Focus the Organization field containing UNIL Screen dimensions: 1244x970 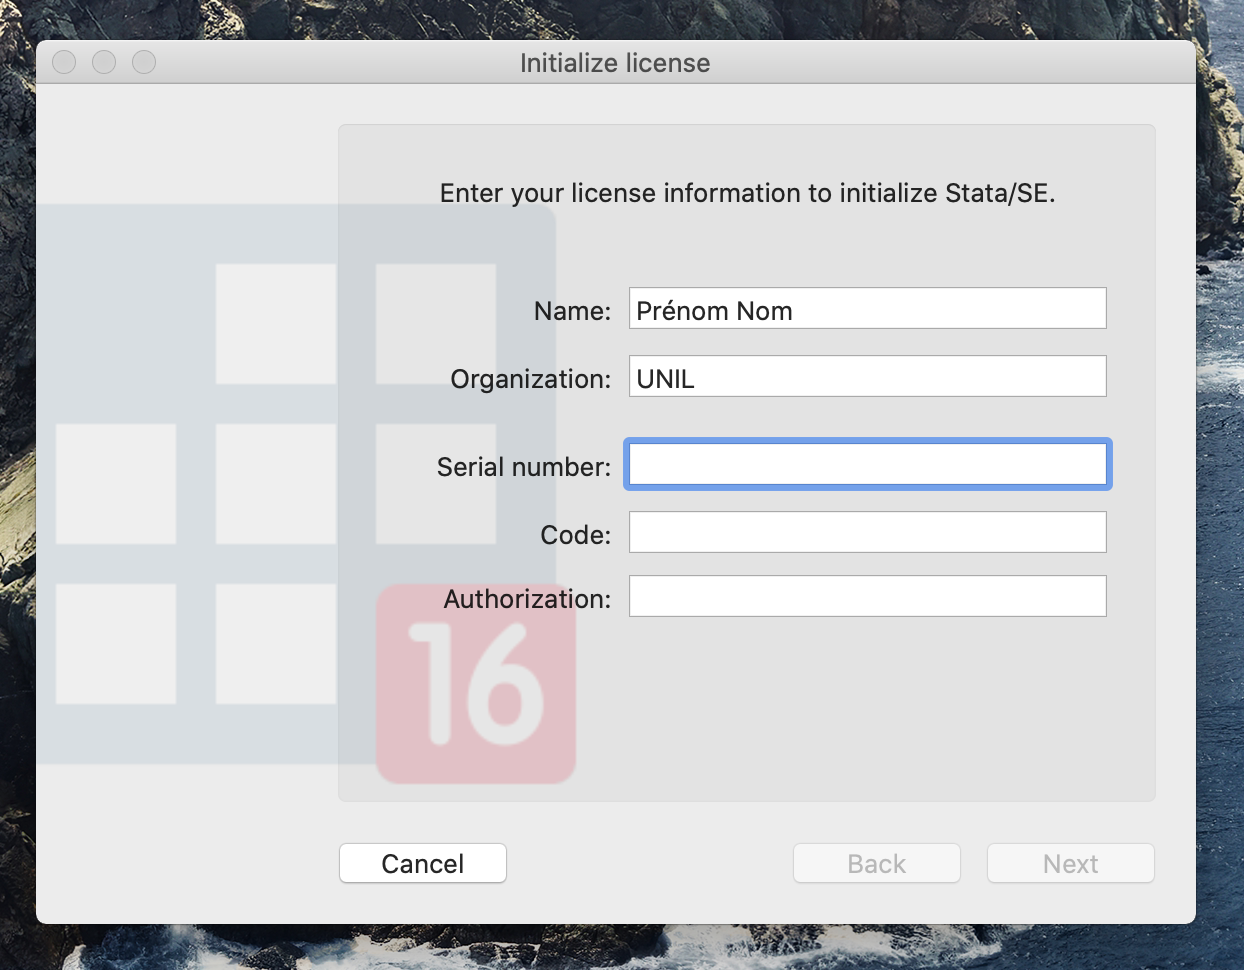(867, 377)
